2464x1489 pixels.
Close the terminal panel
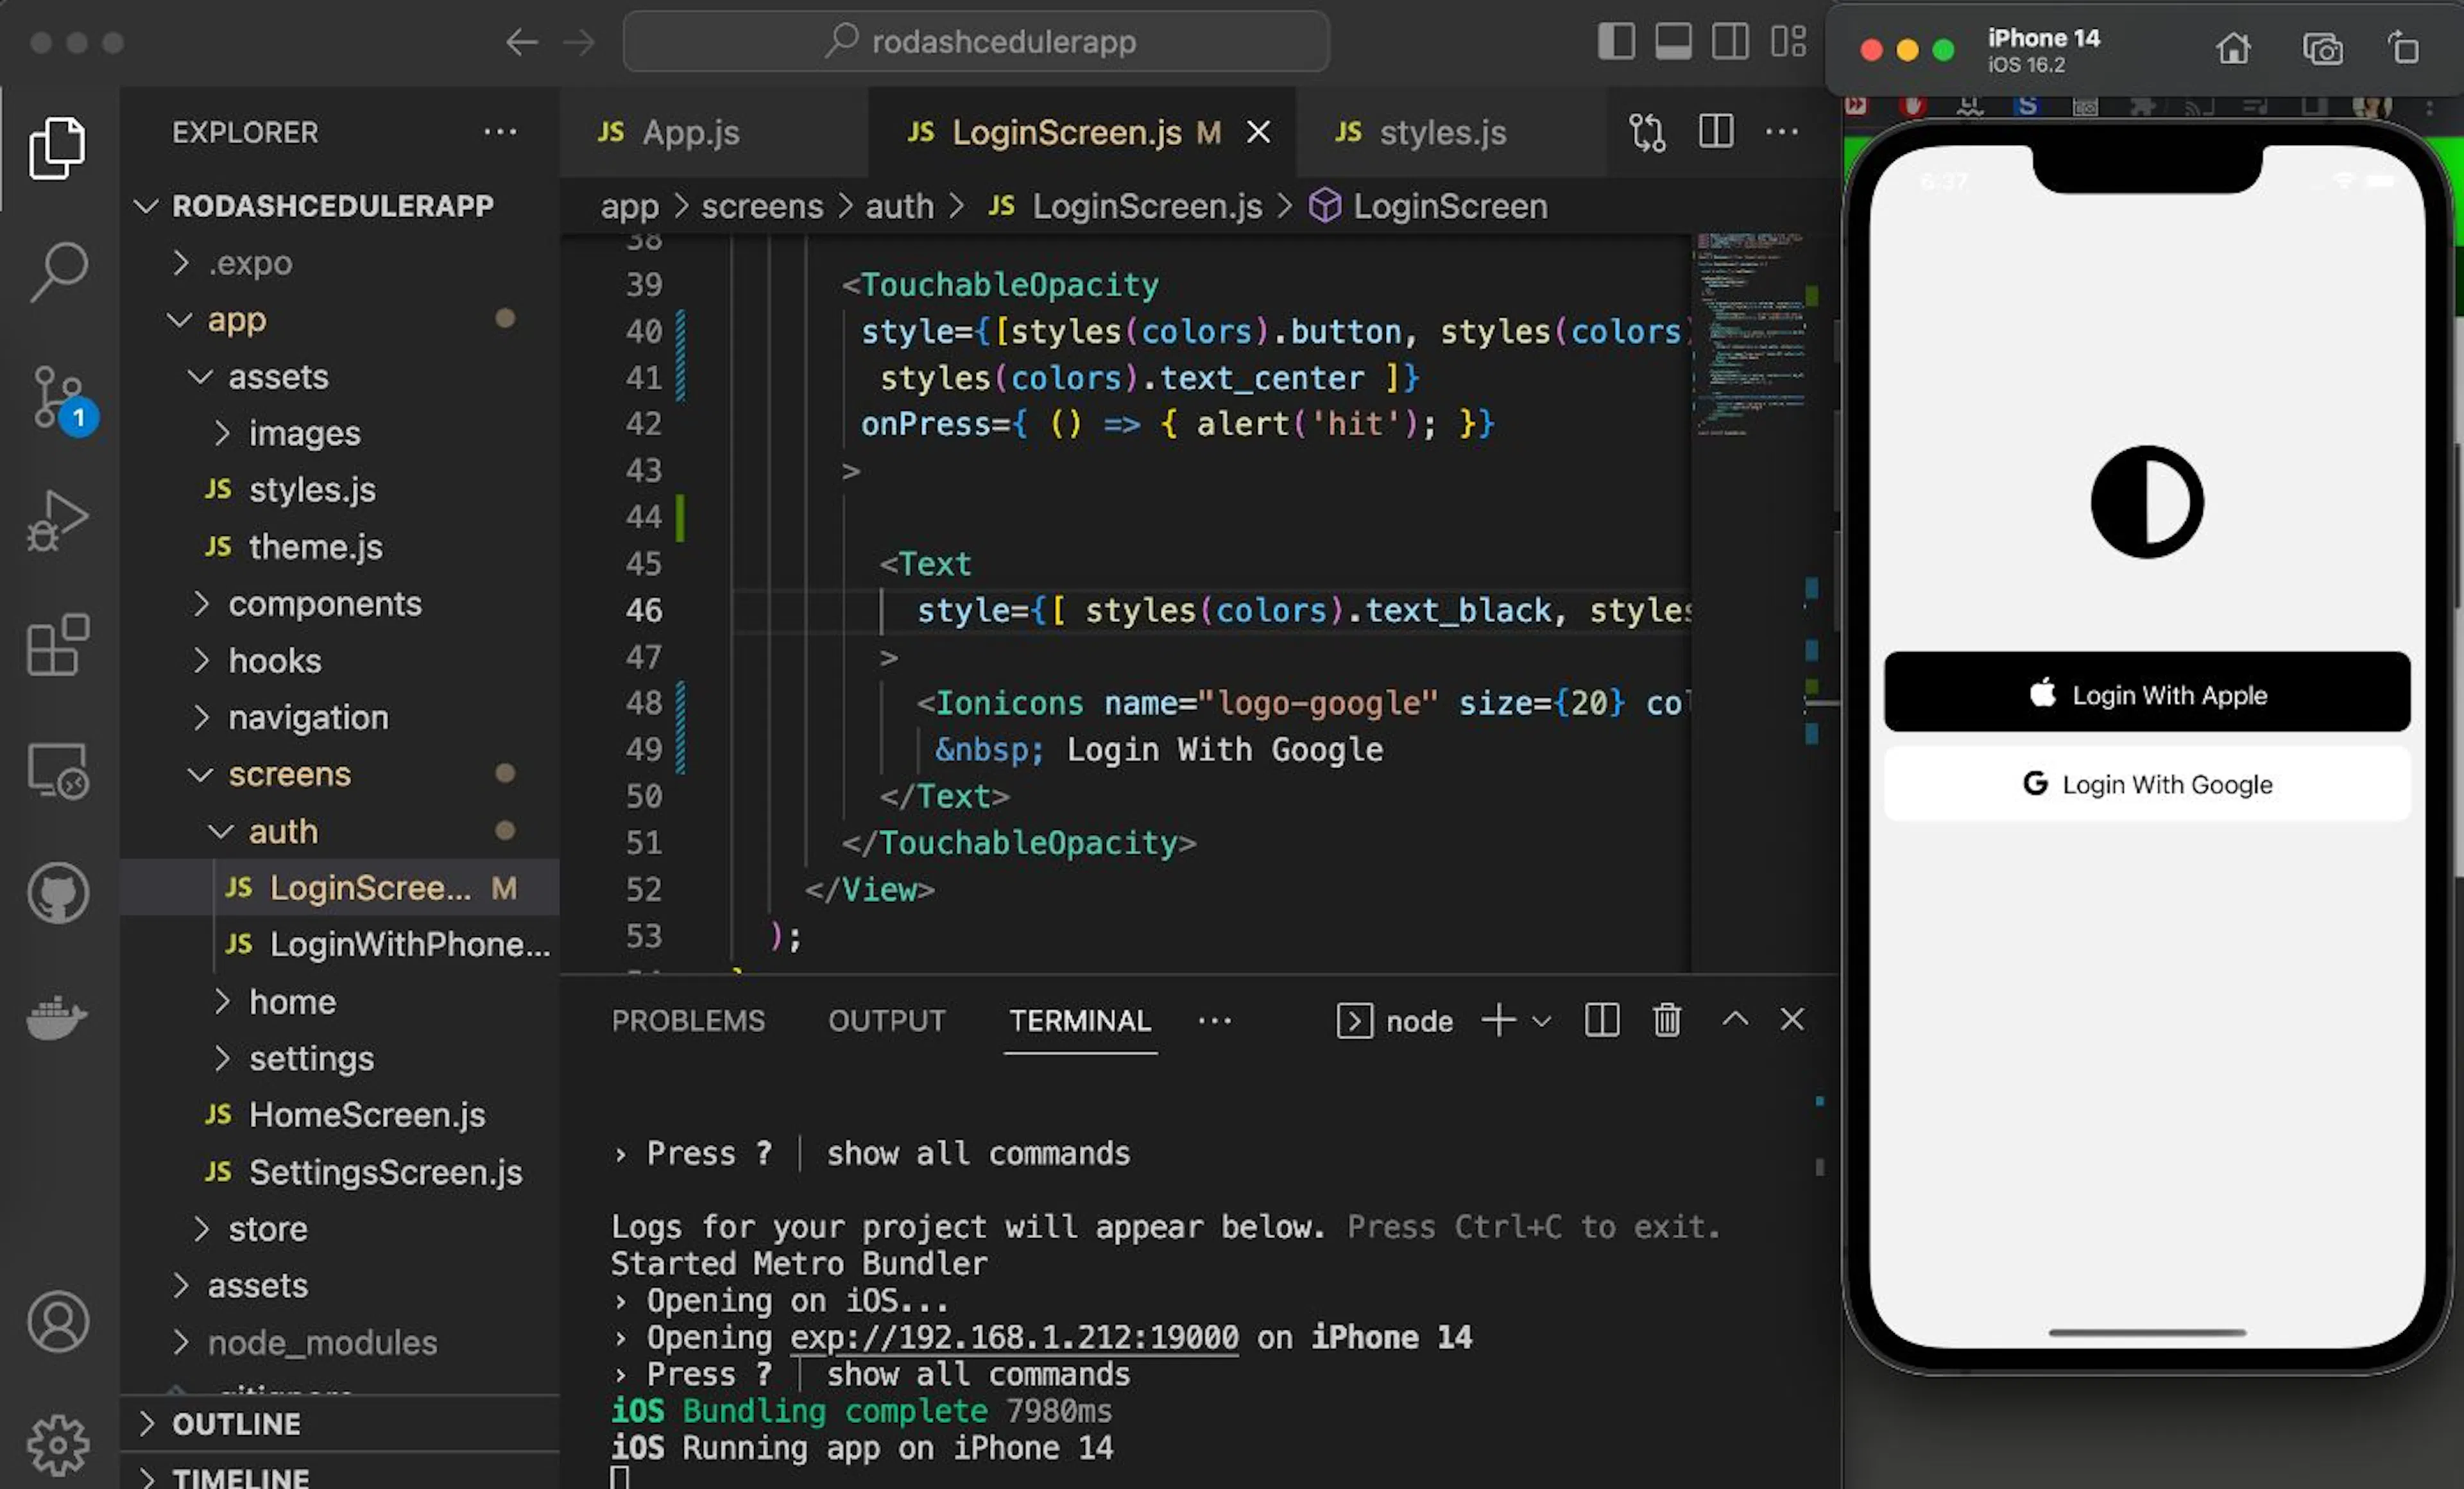(1792, 1019)
